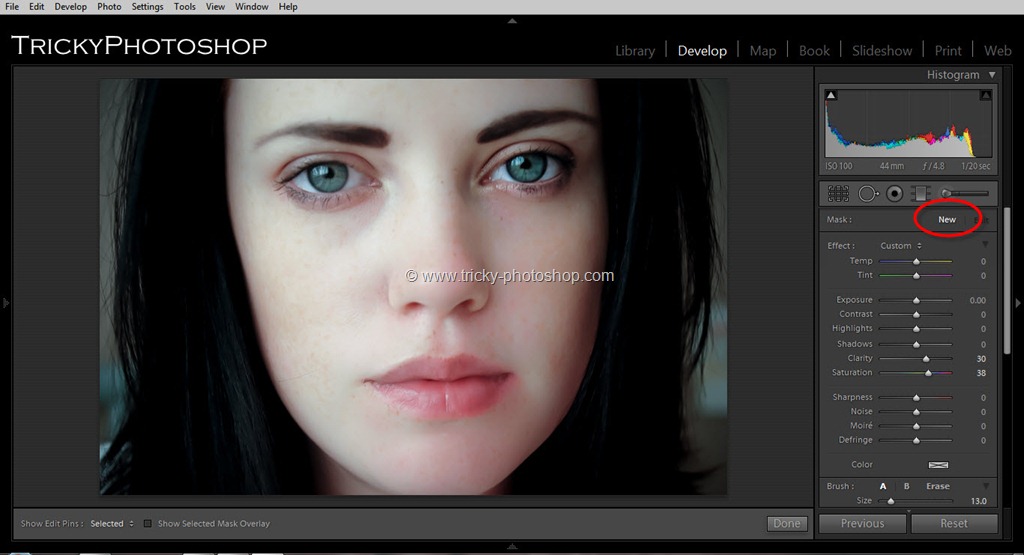The width and height of the screenshot is (1024, 555).
Task: Click the left panel reveal arrow
Action: click(6, 302)
